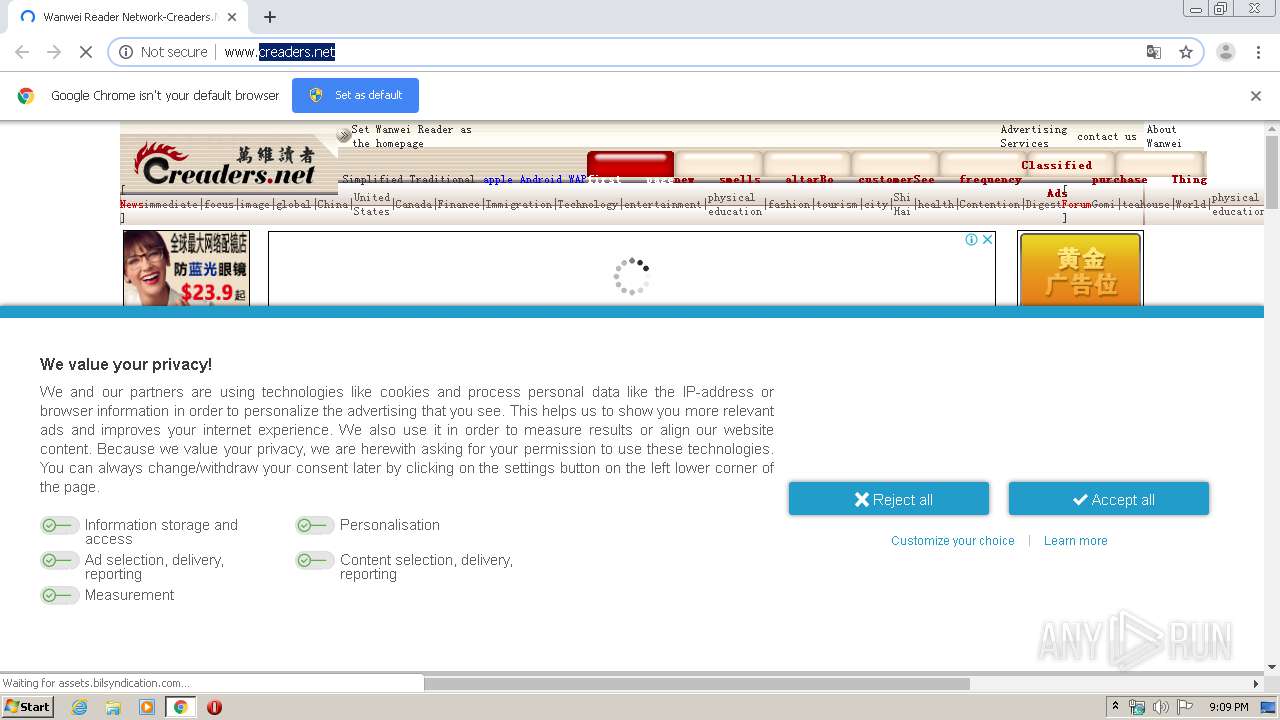Image resolution: width=1280 pixels, height=720 pixels.
Task: Open the Classified Ads tab
Action: tap(1057, 178)
